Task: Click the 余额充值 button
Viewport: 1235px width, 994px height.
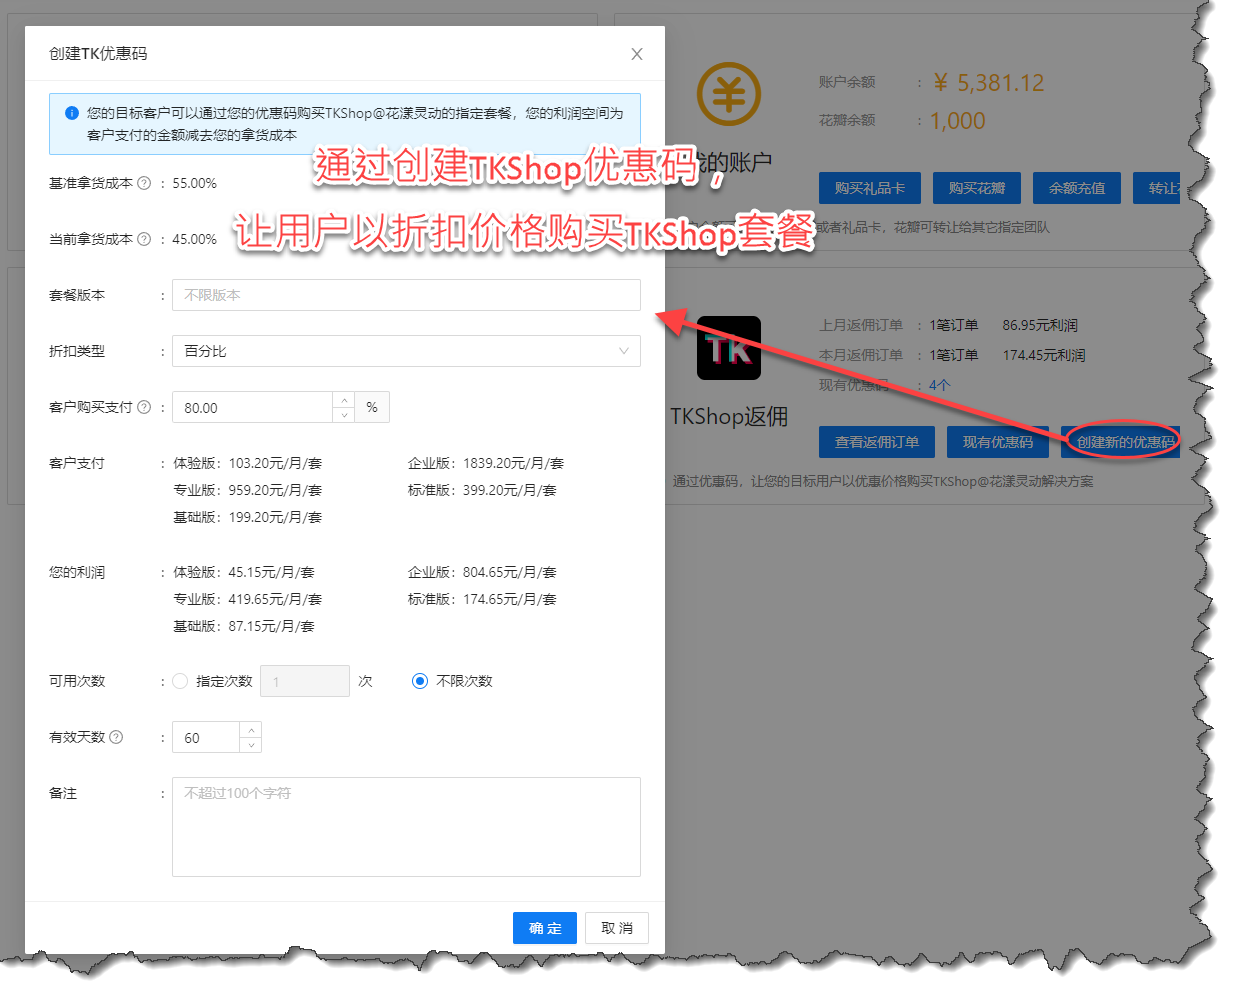Action: click(x=1077, y=188)
